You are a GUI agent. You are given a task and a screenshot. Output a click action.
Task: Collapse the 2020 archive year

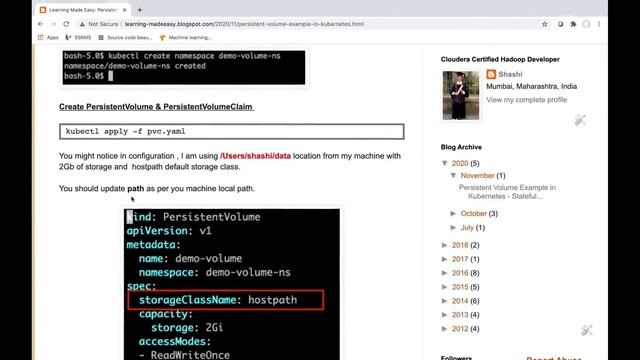[x=445, y=163]
